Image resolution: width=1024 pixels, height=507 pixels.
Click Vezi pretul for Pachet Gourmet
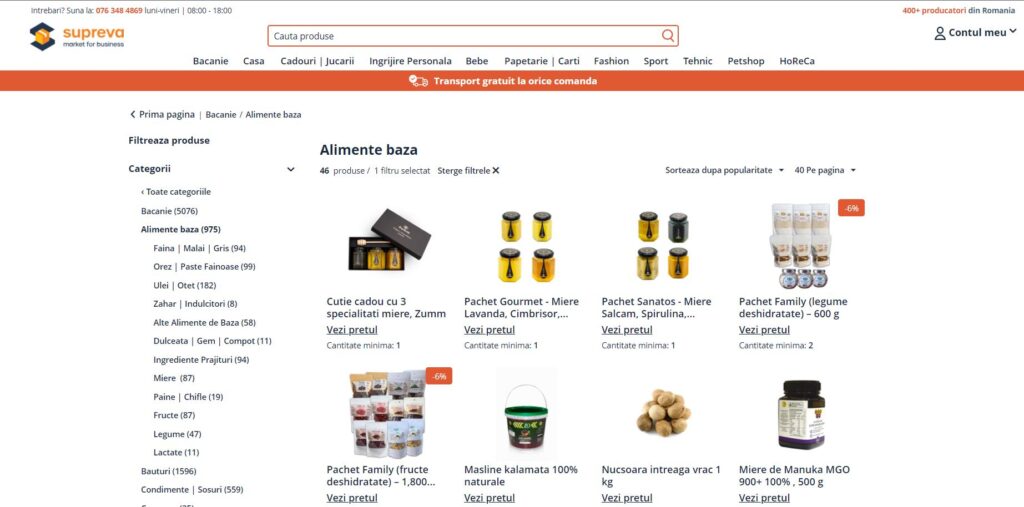pyautogui.click(x=489, y=330)
